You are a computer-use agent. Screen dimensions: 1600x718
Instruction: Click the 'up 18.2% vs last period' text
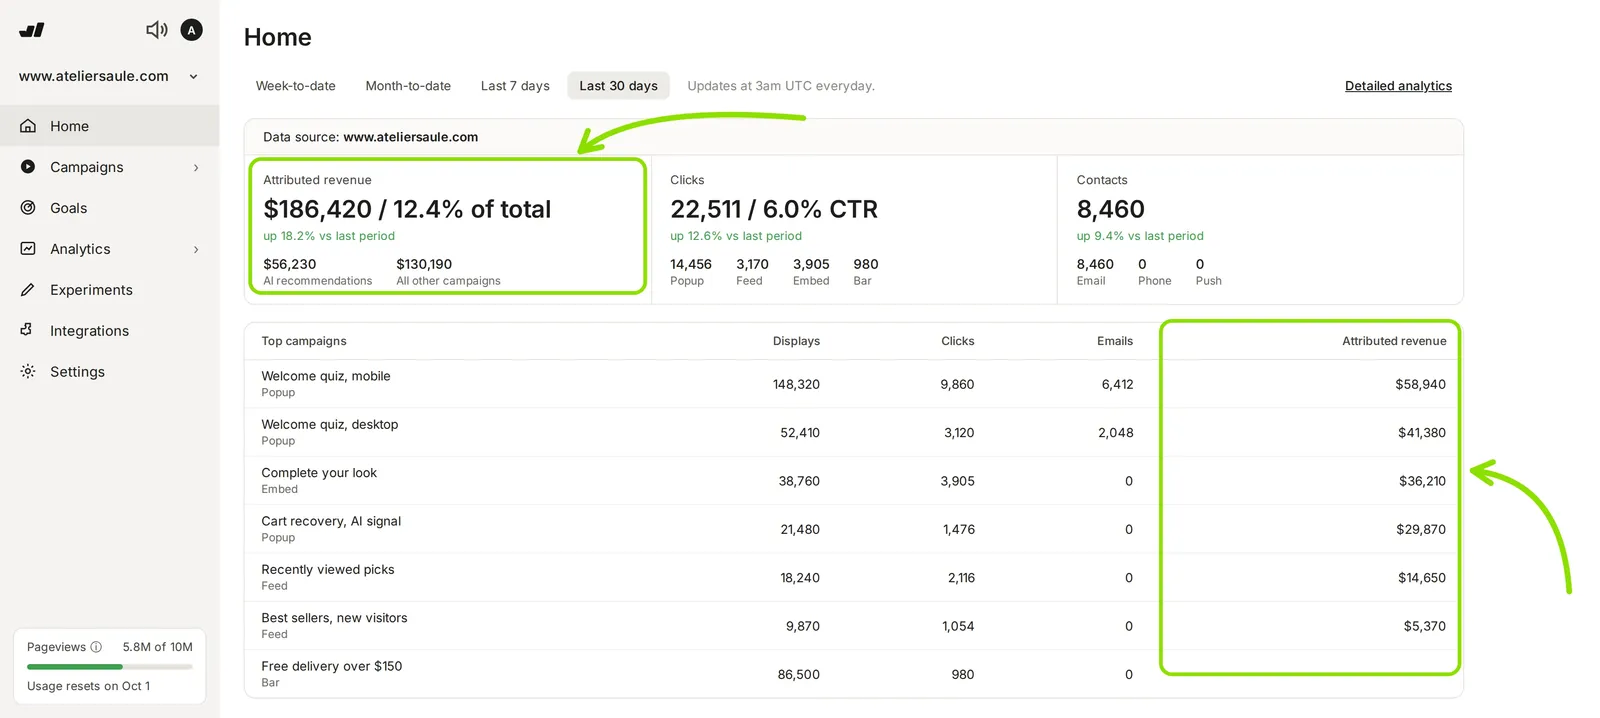(x=329, y=236)
